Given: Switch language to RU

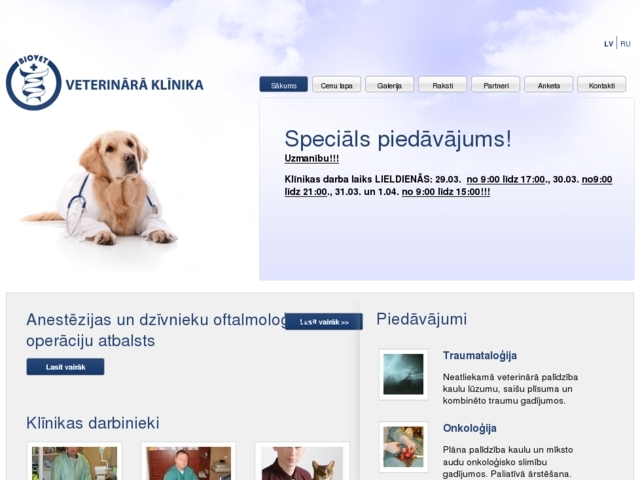Looking at the screenshot, I should 625,44.
